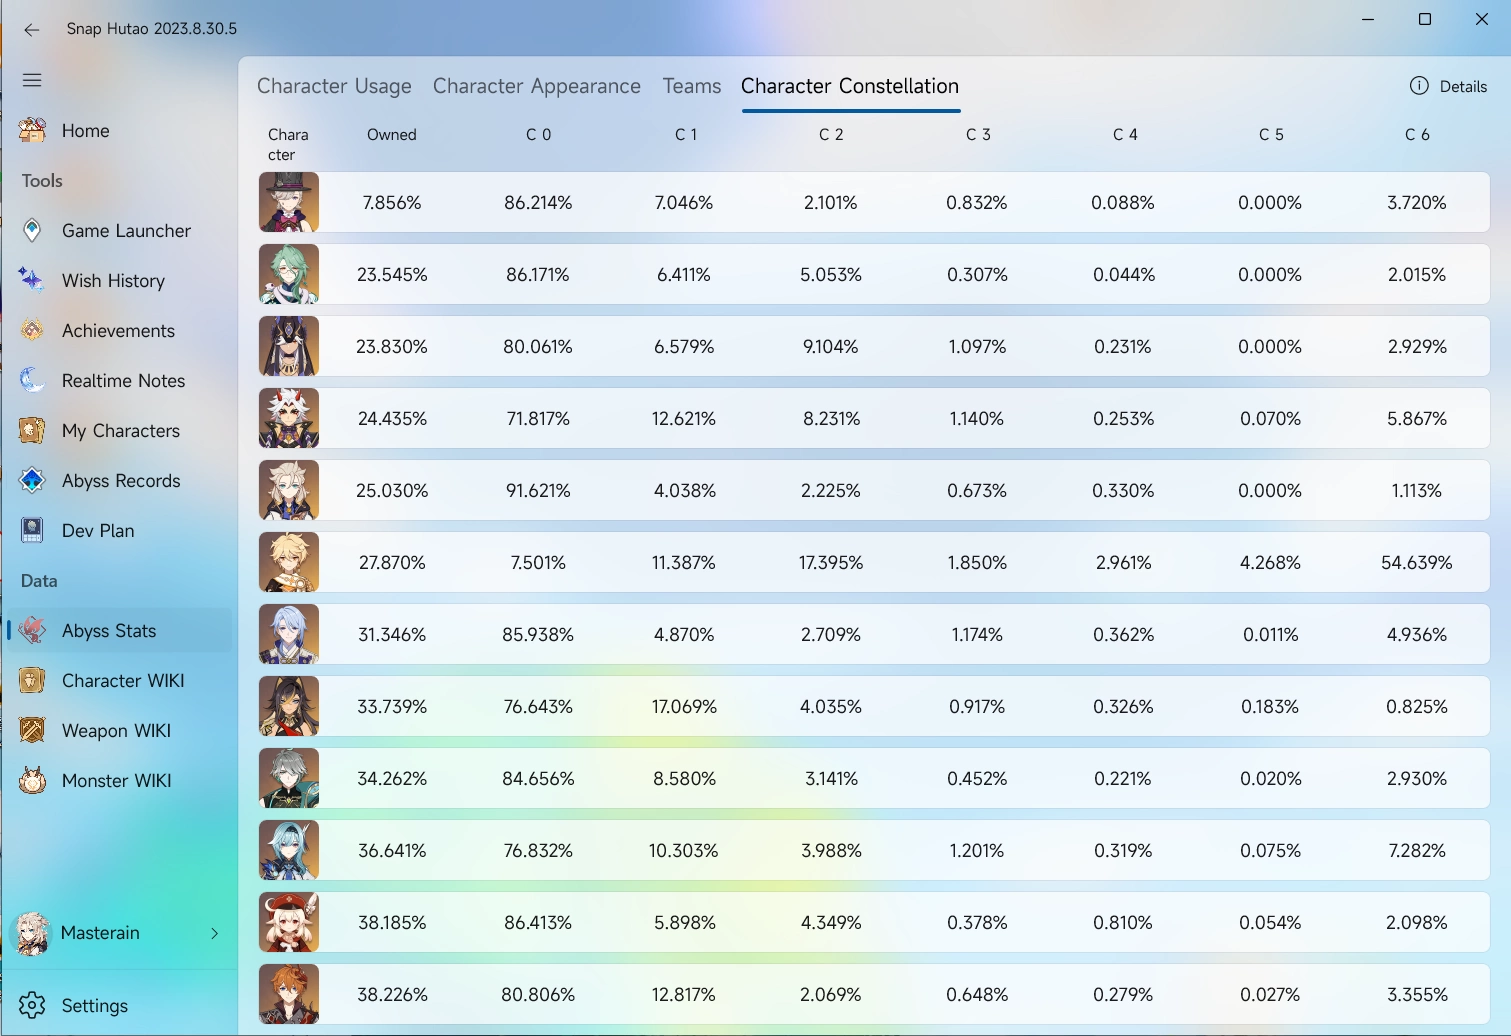The width and height of the screenshot is (1511, 1036).
Task: Click the Snap Hutao 2023.8.30.5 title
Action: [152, 29]
